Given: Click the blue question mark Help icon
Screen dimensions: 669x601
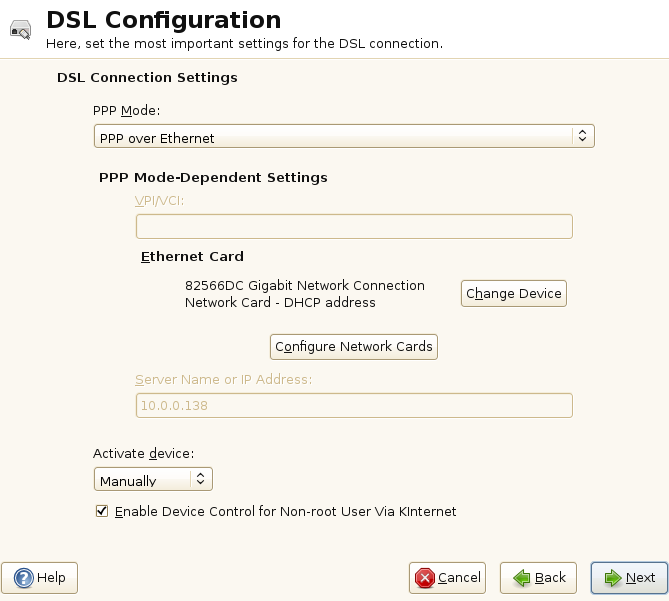Looking at the screenshot, I should [23, 578].
